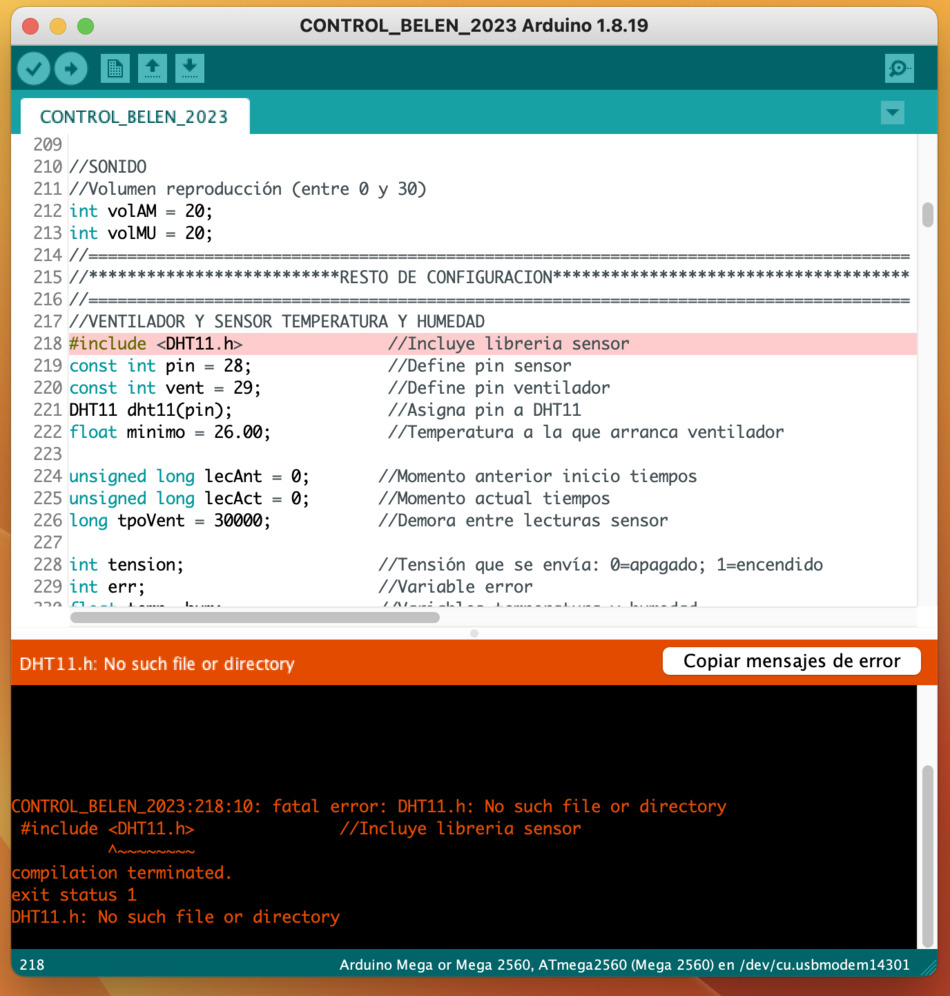Click line 'int volAM = 20;'
This screenshot has height=996, width=950.
pyautogui.click(x=141, y=211)
